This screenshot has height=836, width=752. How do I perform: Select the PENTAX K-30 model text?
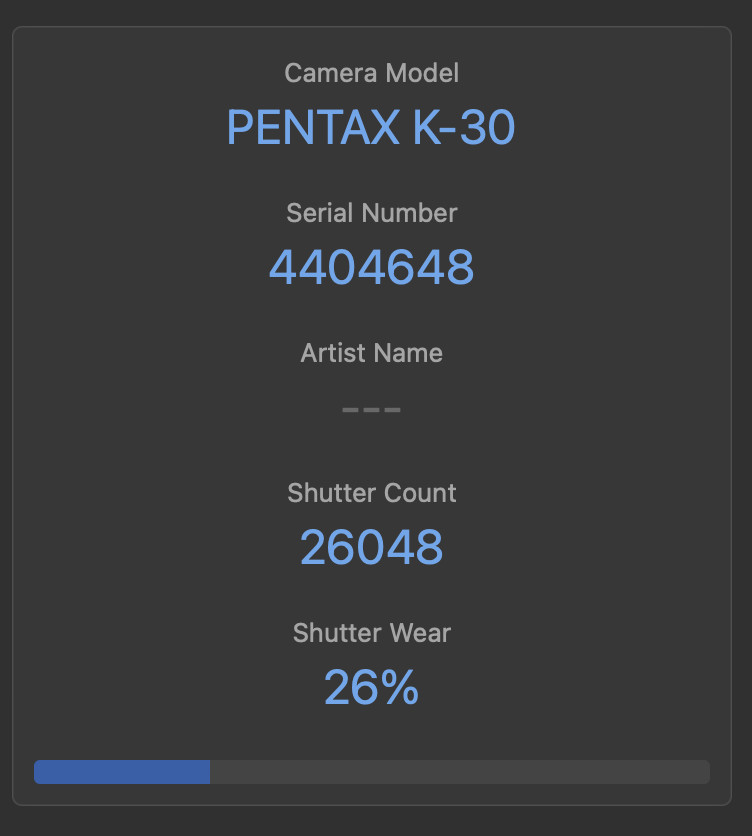tap(371, 127)
